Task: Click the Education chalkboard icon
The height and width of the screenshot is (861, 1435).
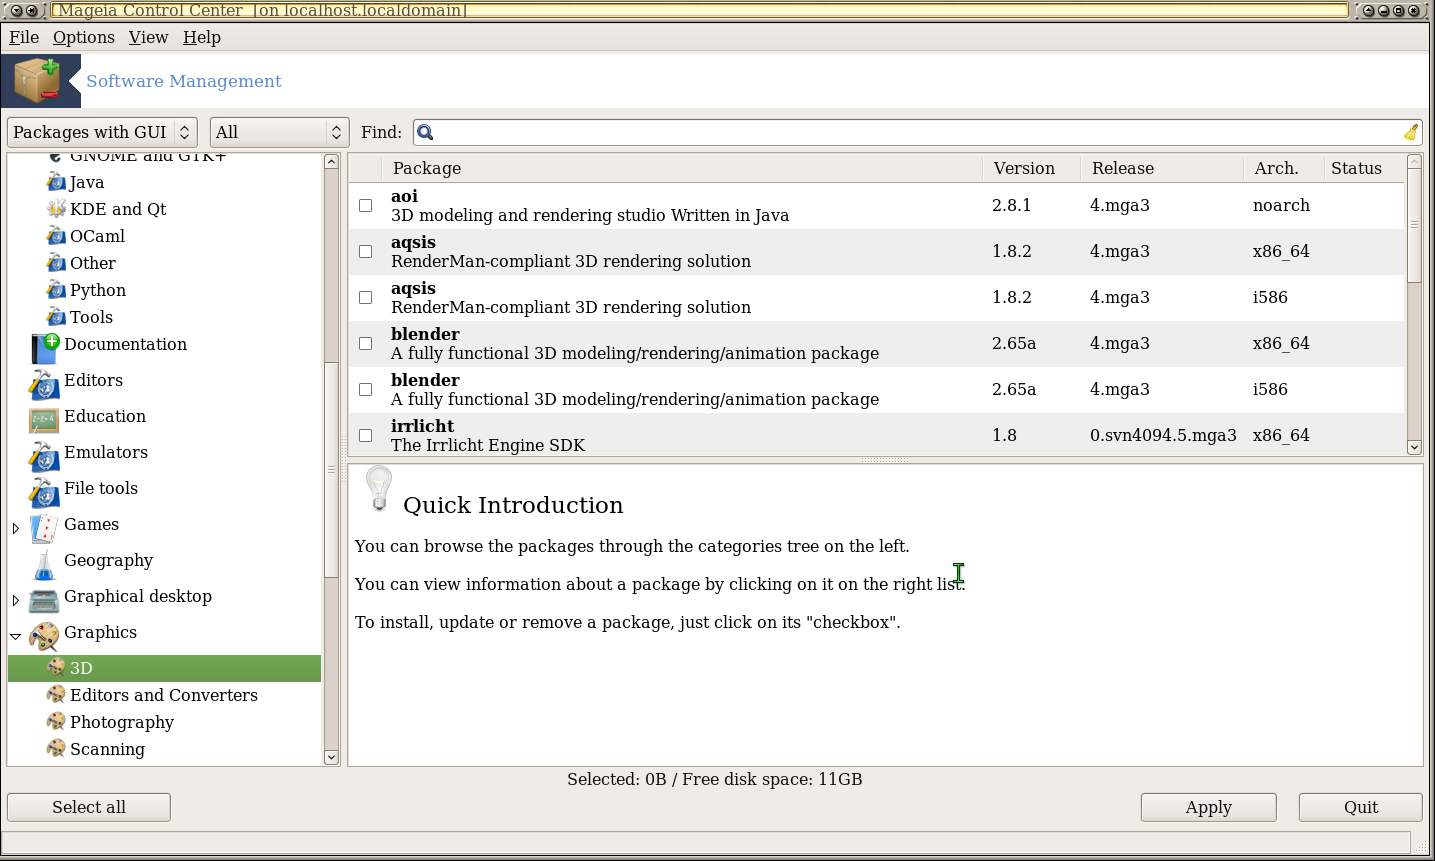Action: pyautogui.click(x=44, y=420)
